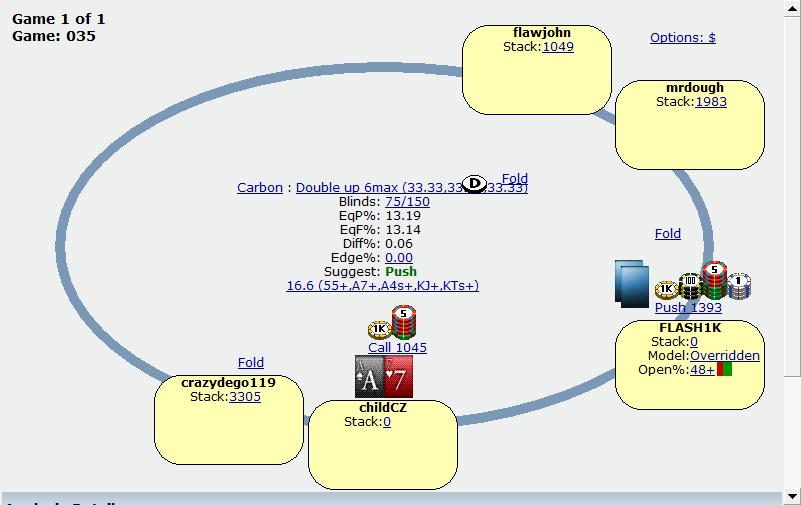The height and width of the screenshot is (505, 801).
Task: Click the Carbon site link
Action: coord(260,187)
